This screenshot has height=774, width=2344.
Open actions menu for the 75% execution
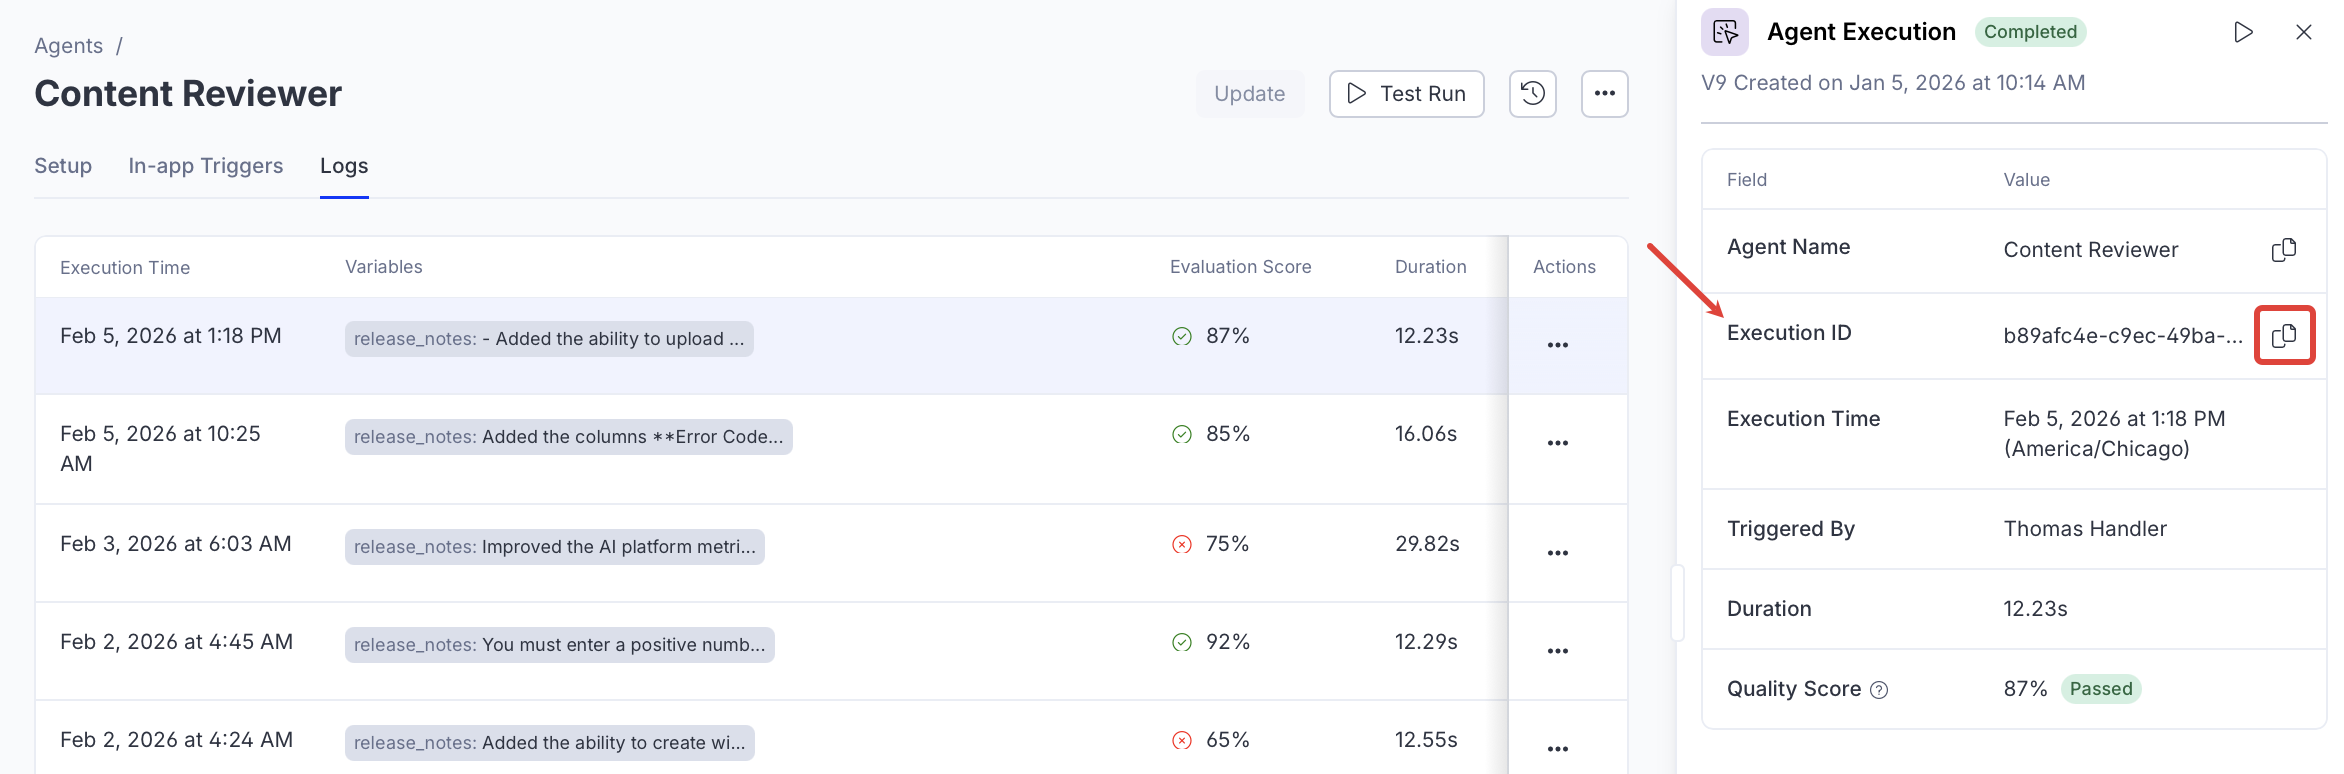click(x=1557, y=553)
